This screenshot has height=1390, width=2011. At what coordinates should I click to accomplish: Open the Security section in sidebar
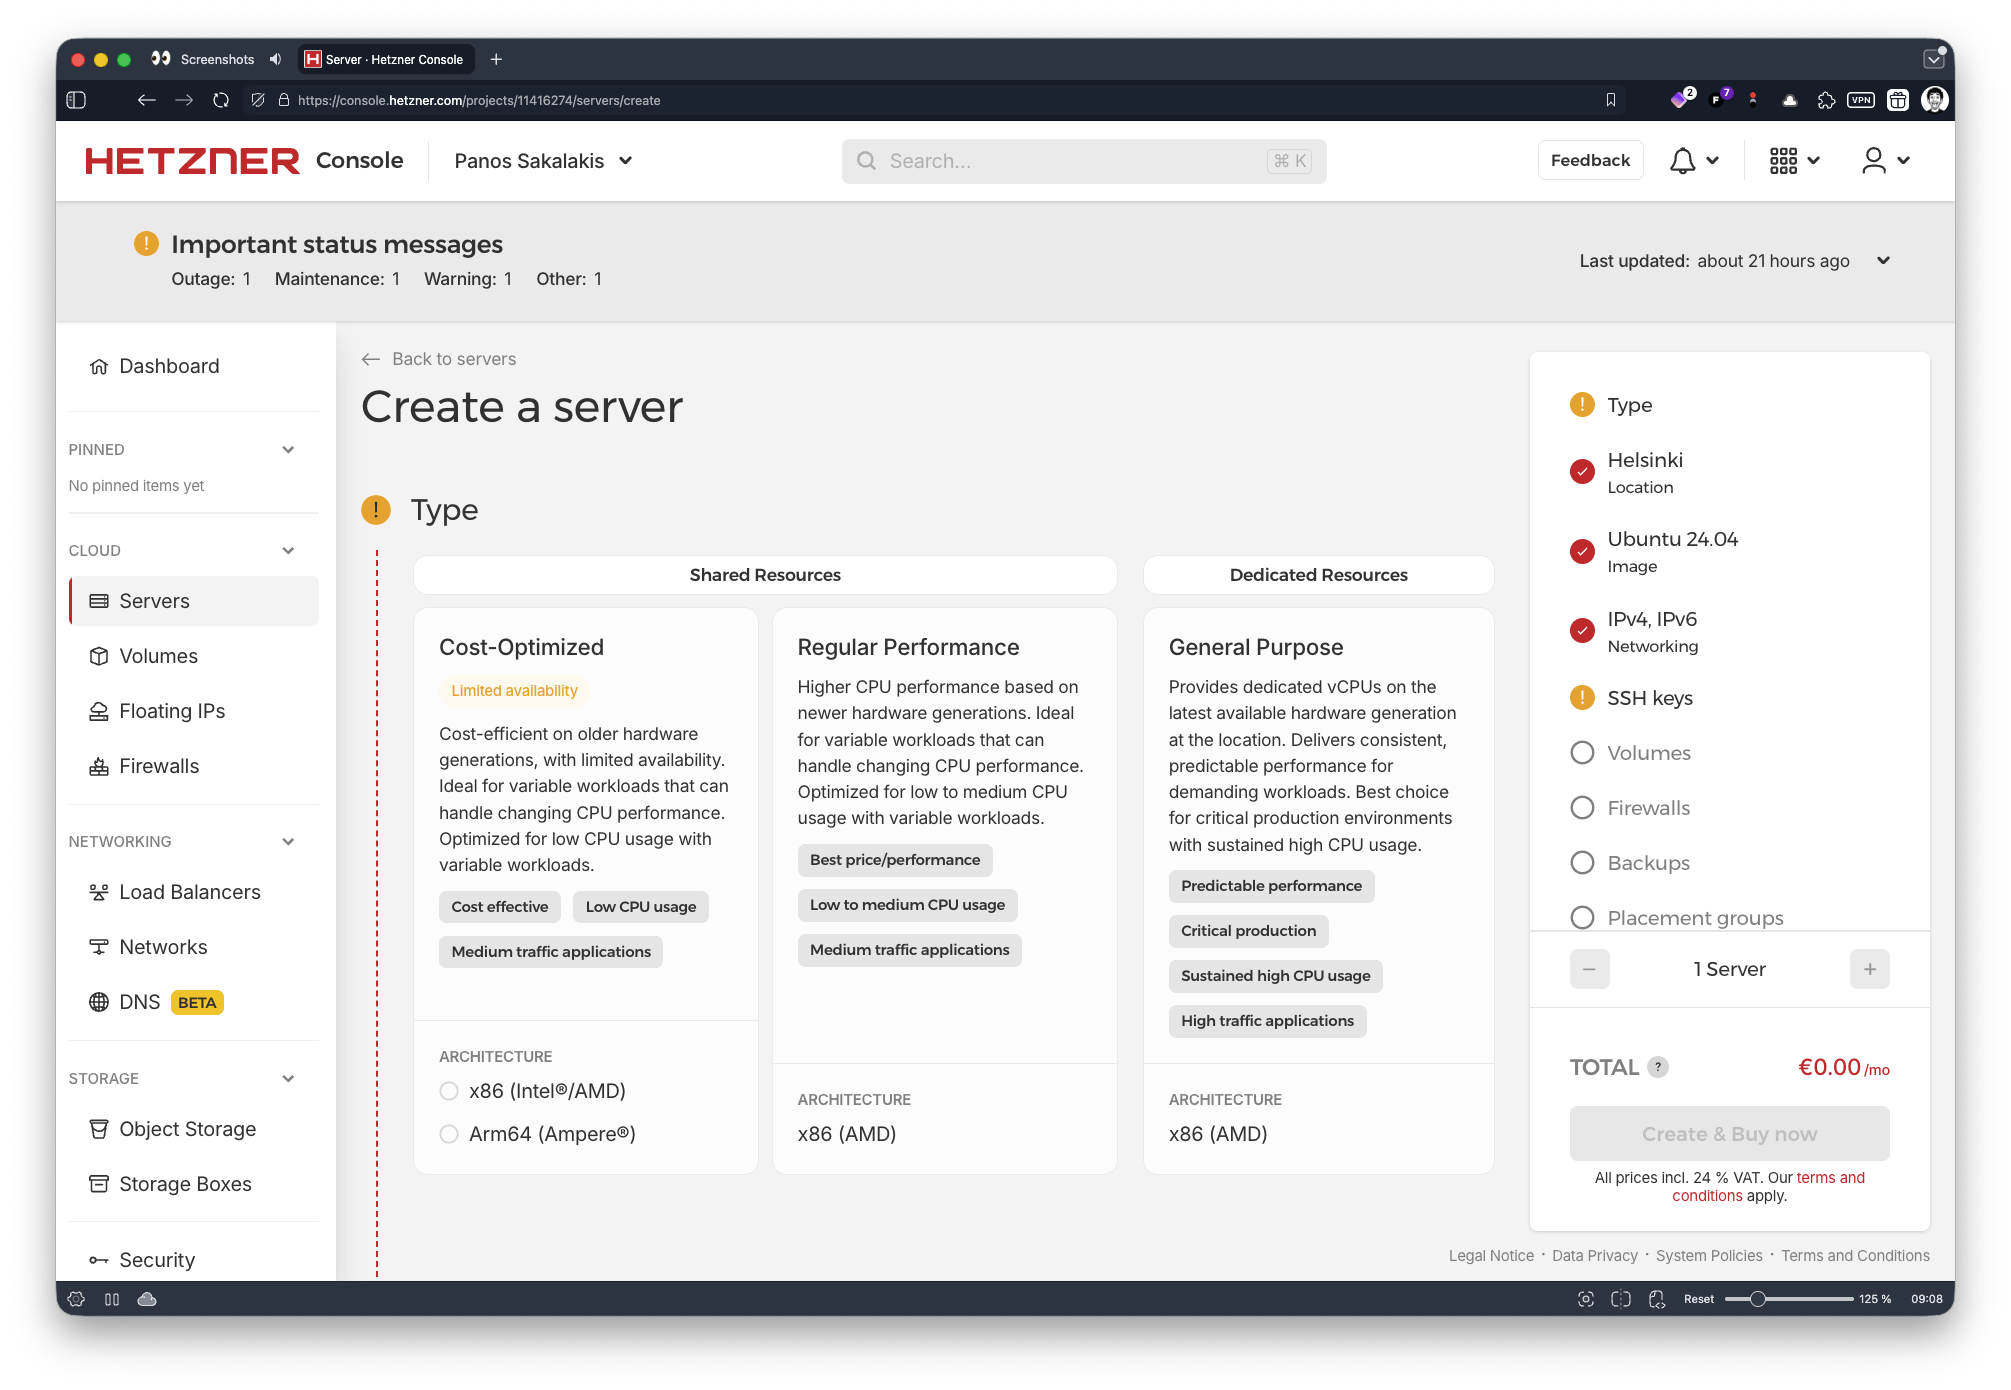coord(156,1259)
